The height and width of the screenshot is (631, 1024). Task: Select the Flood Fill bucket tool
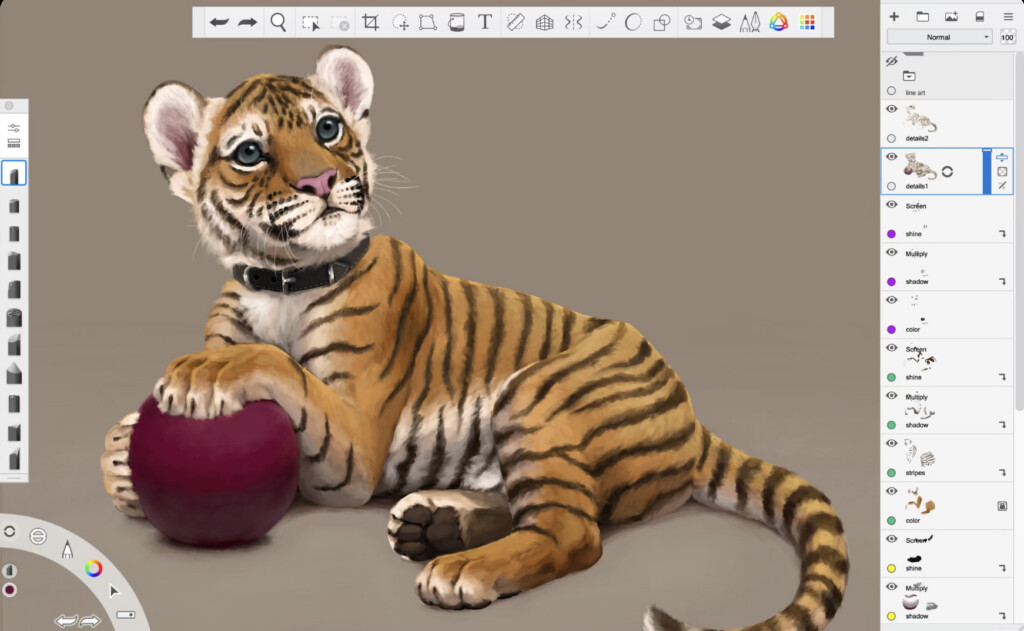tap(456, 23)
